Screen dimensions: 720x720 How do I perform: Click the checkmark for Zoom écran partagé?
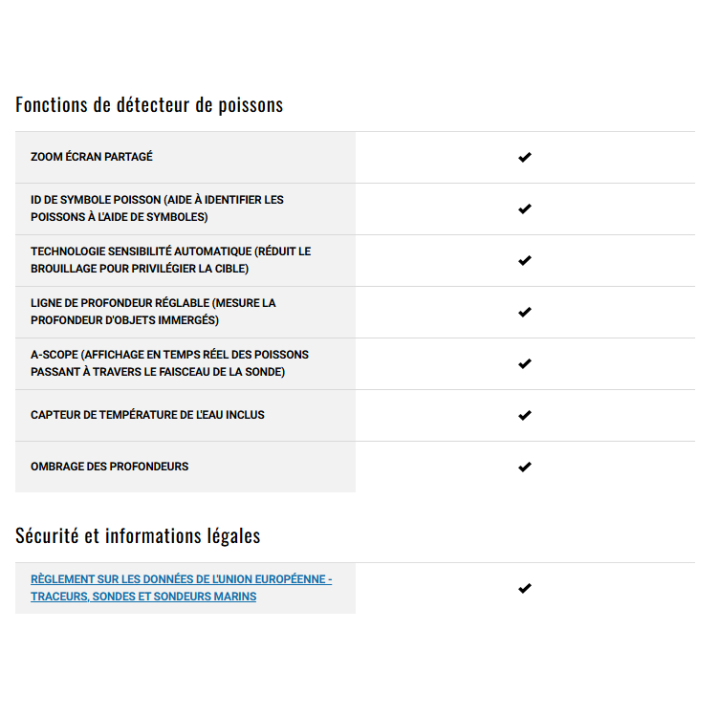pyautogui.click(x=524, y=158)
